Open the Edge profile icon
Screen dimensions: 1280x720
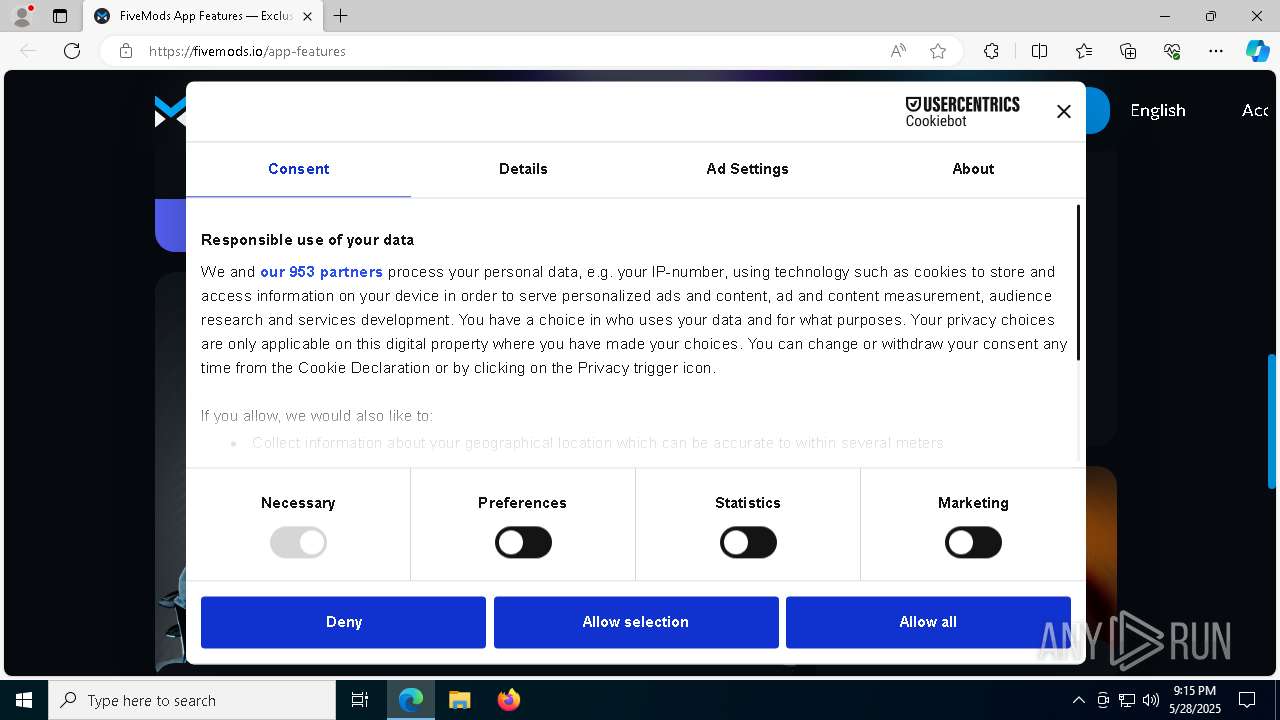pyautogui.click(x=22, y=16)
